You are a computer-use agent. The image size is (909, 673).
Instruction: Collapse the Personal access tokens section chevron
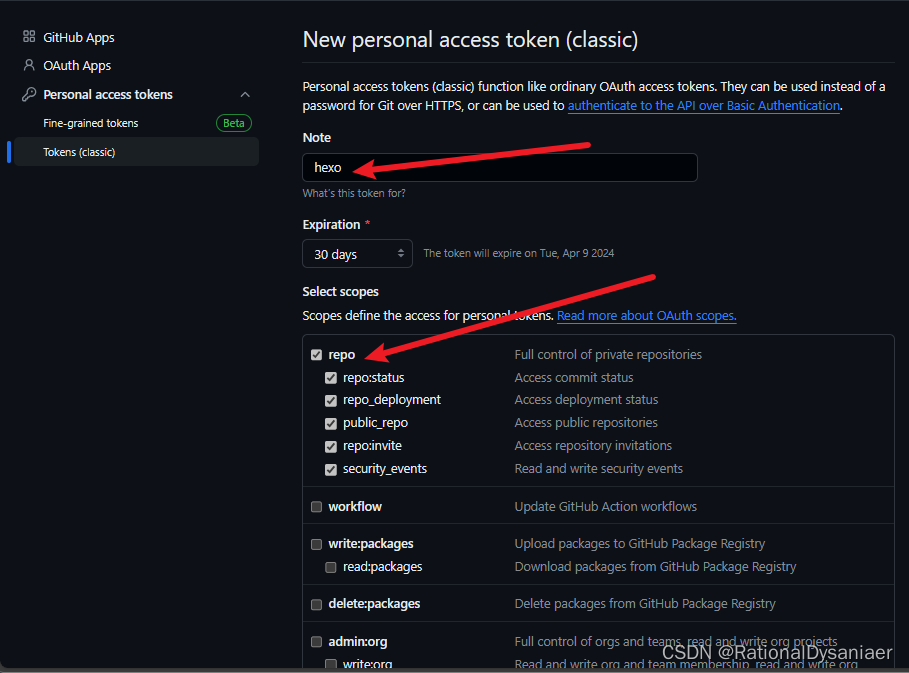pyautogui.click(x=245, y=94)
